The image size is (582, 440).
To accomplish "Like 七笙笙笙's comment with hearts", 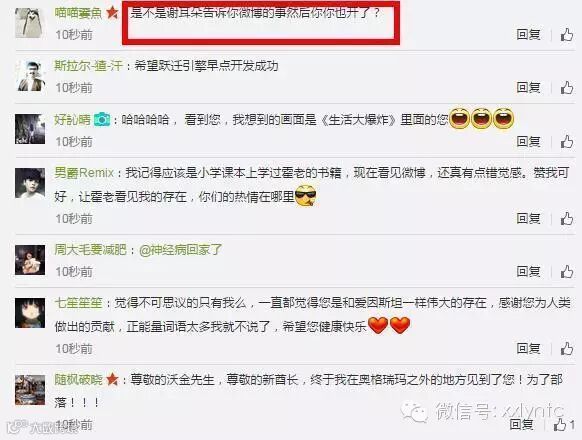I will click(566, 349).
